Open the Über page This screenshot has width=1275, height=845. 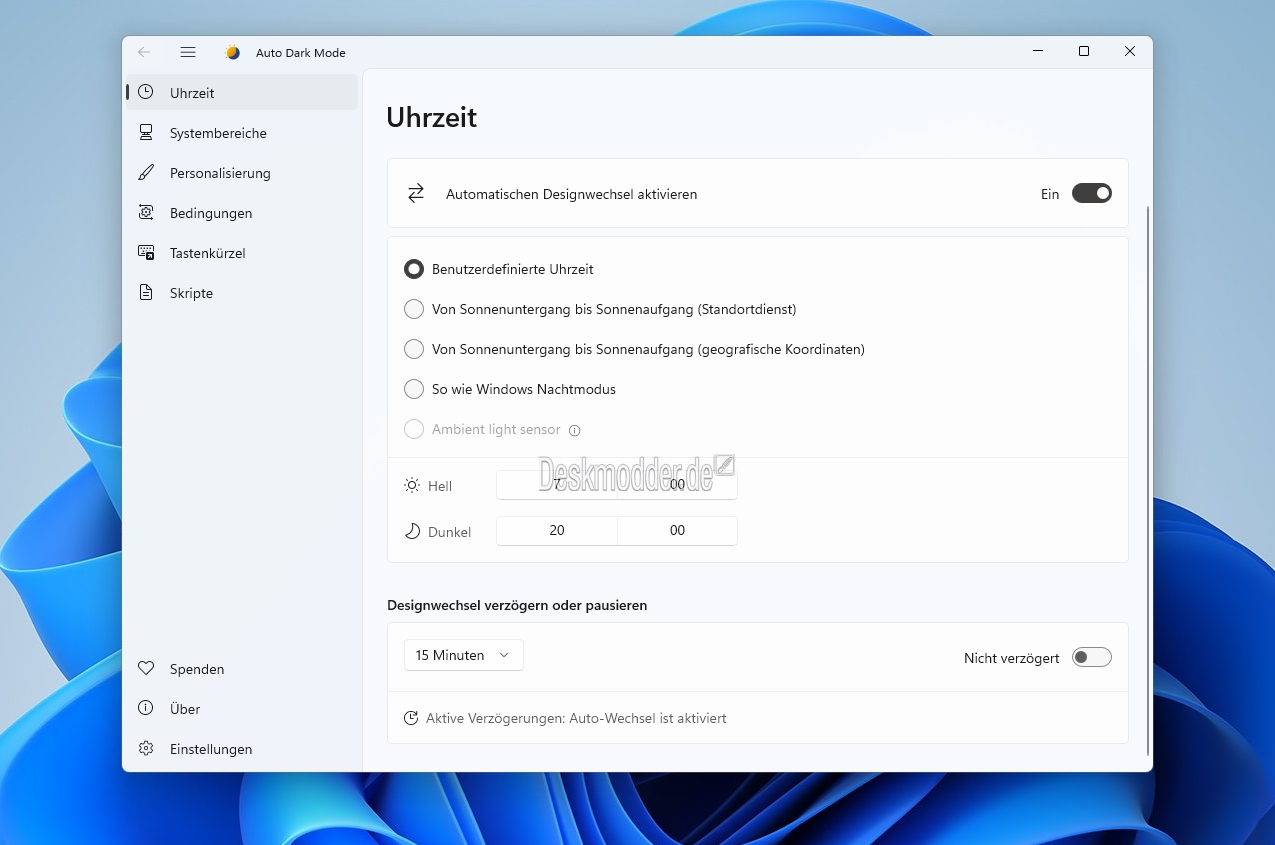[x=242, y=708]
